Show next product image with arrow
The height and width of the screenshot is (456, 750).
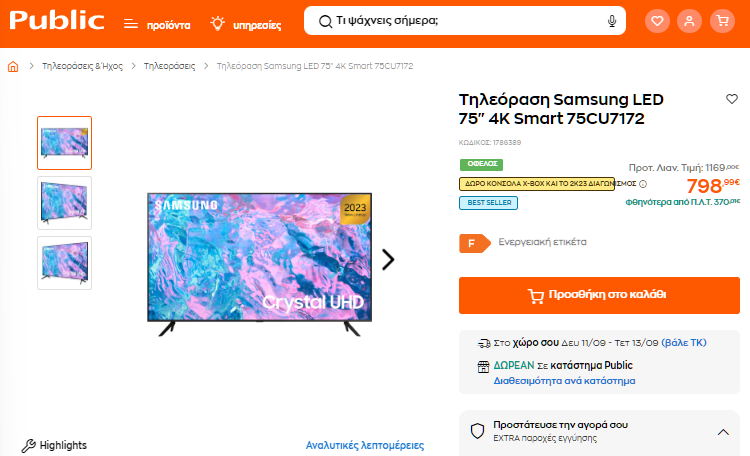coord(388,260)
